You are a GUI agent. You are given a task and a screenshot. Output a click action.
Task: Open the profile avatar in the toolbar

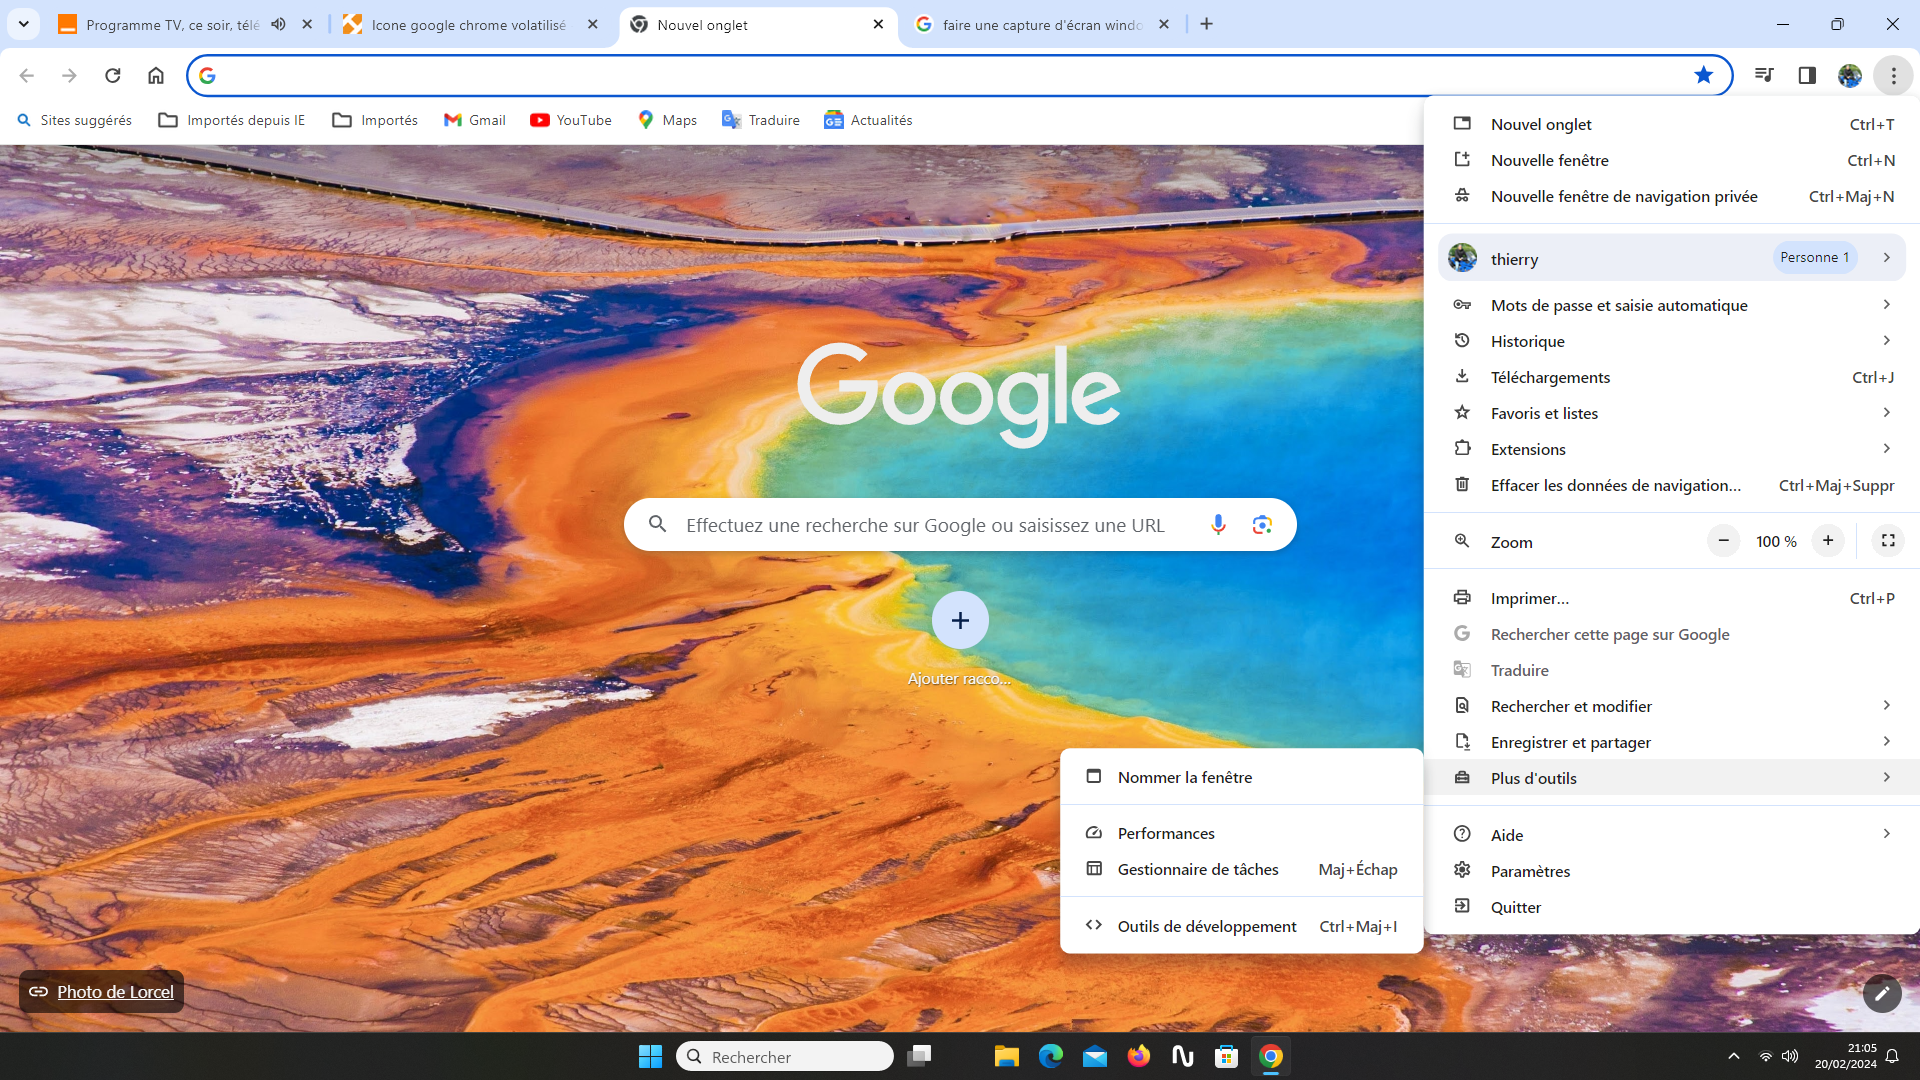[1850, 75]
